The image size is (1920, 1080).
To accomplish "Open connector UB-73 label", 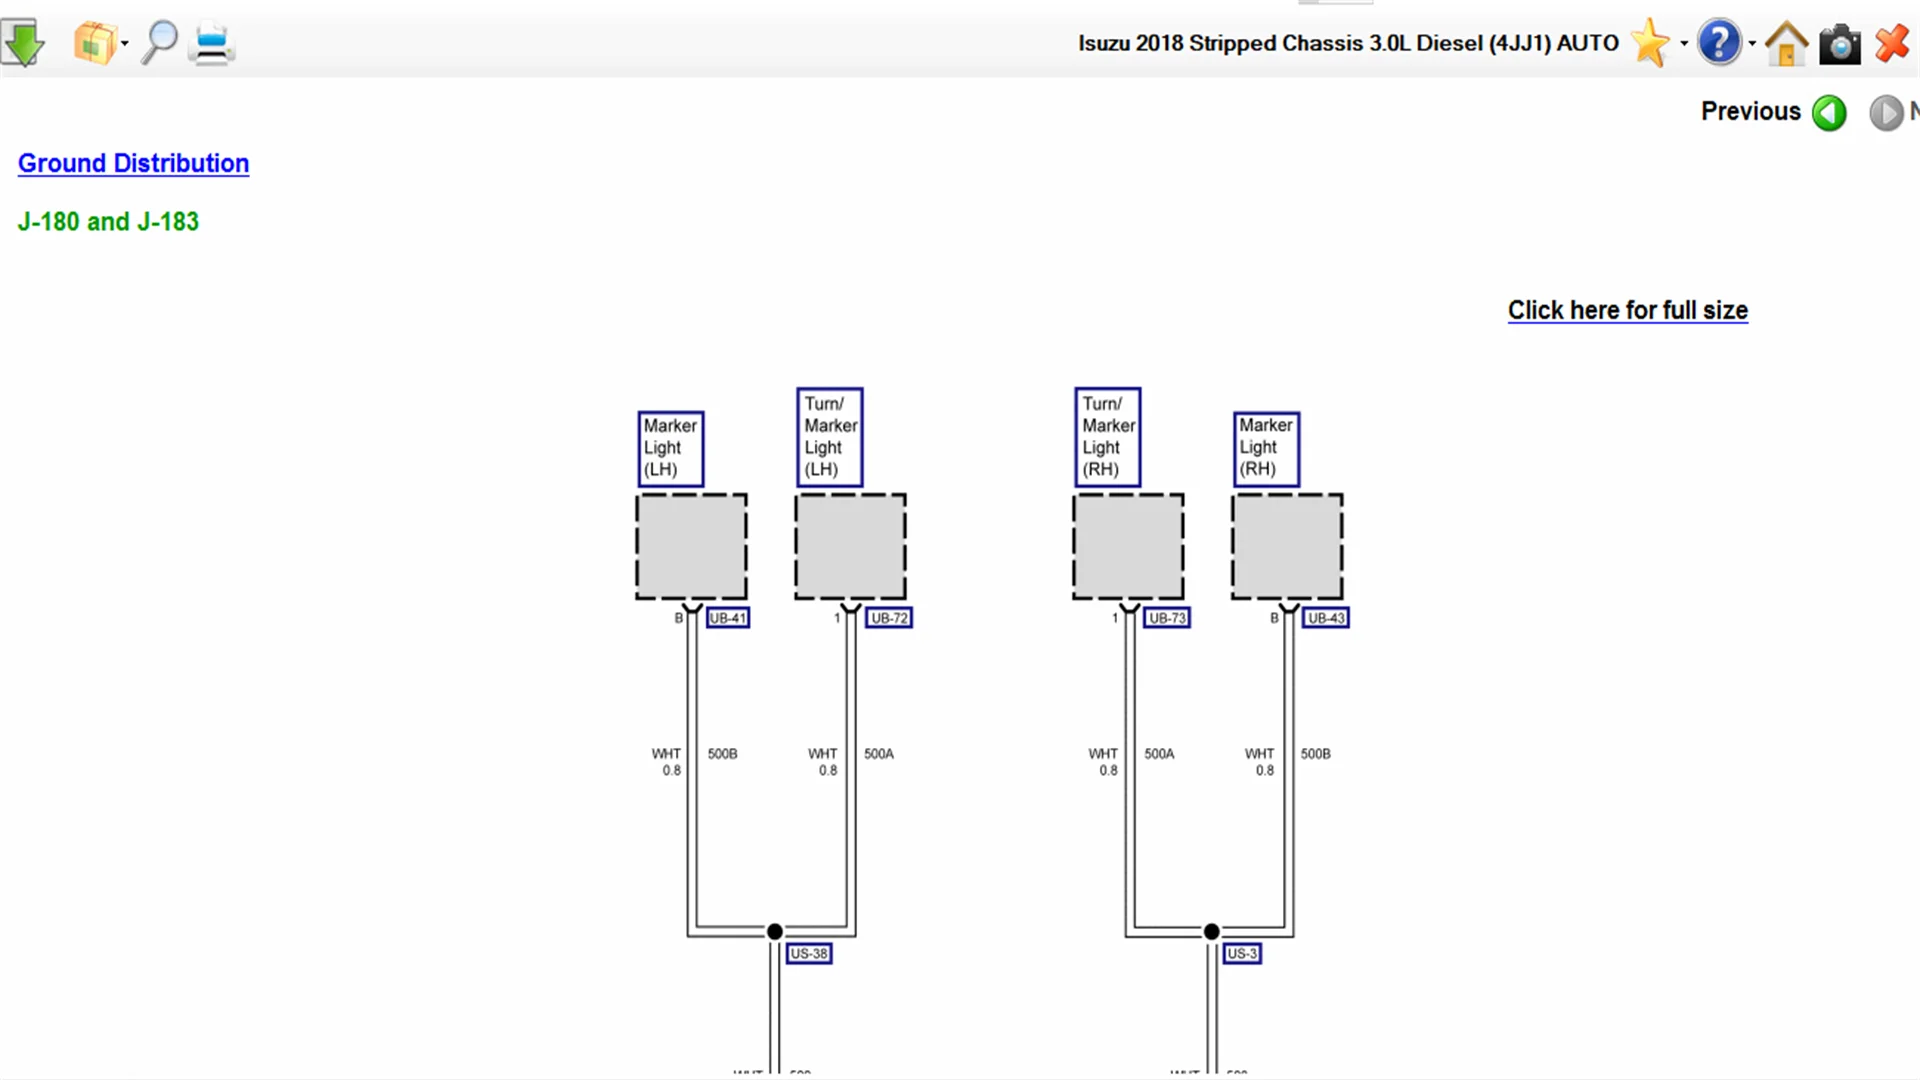I will coord(1166,618).
